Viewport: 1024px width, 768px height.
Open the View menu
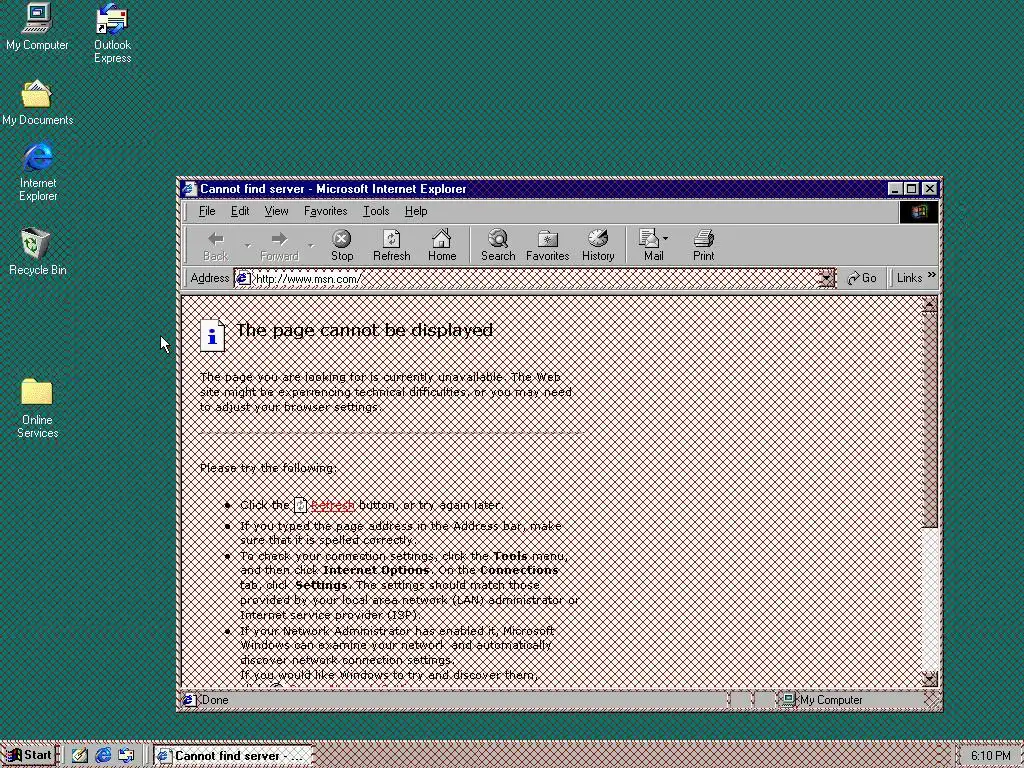(276, 211)
